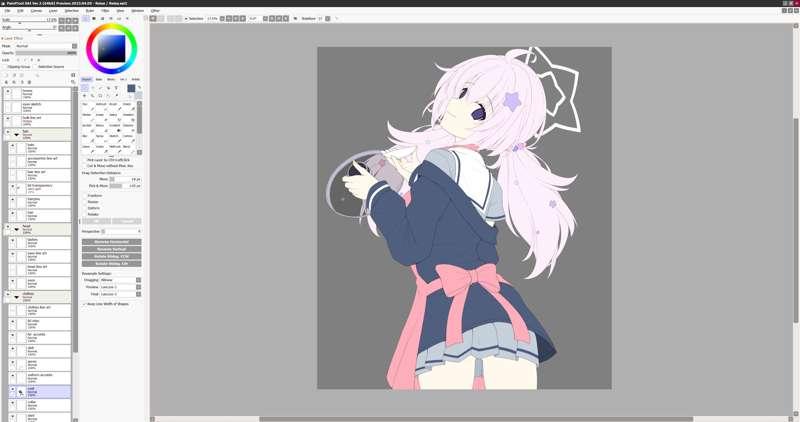
Task: Open the Selection menu
Action: (71, 10)
